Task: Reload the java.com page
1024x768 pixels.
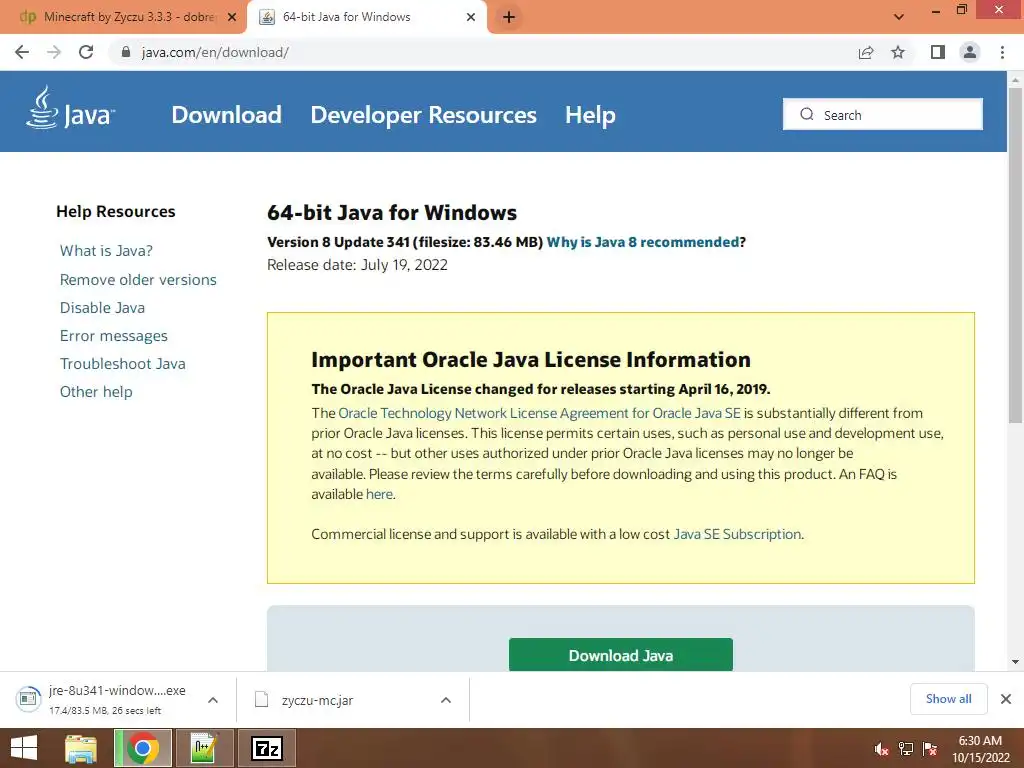Action: pyautogui.click(x=86, y=52)
